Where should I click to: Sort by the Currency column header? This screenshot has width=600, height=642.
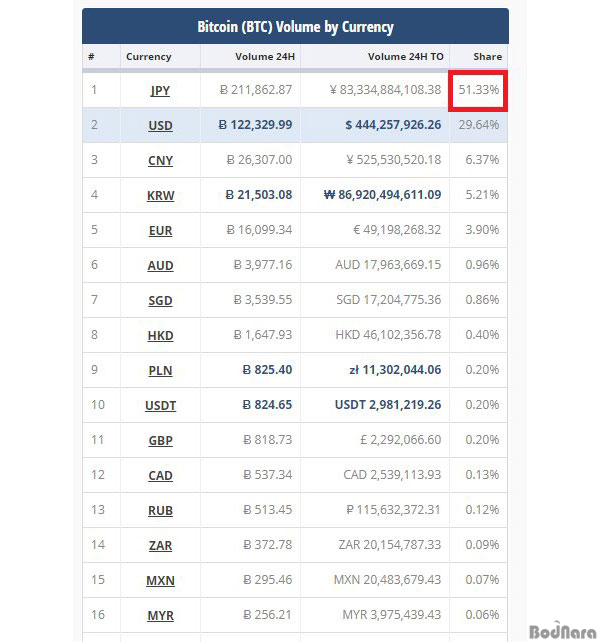tap(148, 57)
